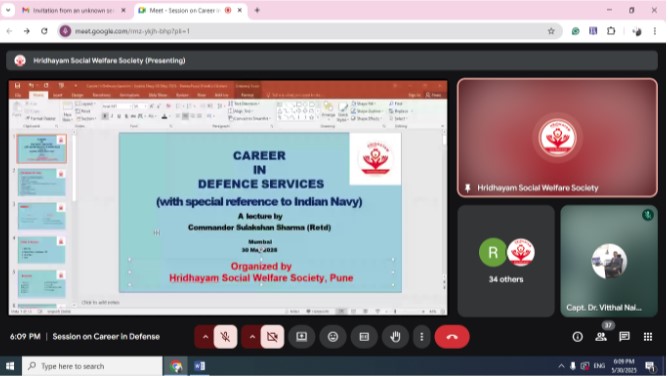The image size is (668, 377).
Task: Select slide 5 thumbnail in shared PowerPoint
Action: pyautogui.click(x=42, y=283)
